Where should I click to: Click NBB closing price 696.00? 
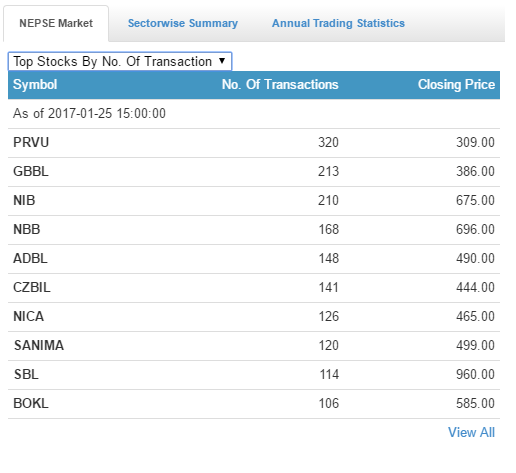coord(475,230)
